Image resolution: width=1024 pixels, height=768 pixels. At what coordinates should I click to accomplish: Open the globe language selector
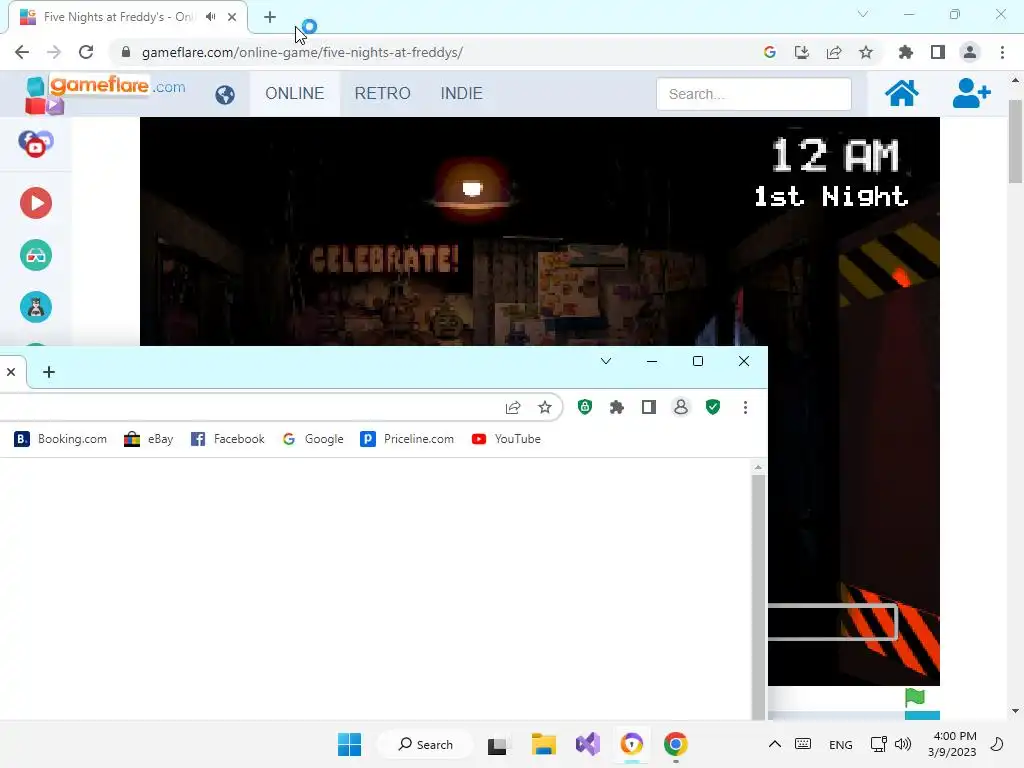click(x=225, y=95)
